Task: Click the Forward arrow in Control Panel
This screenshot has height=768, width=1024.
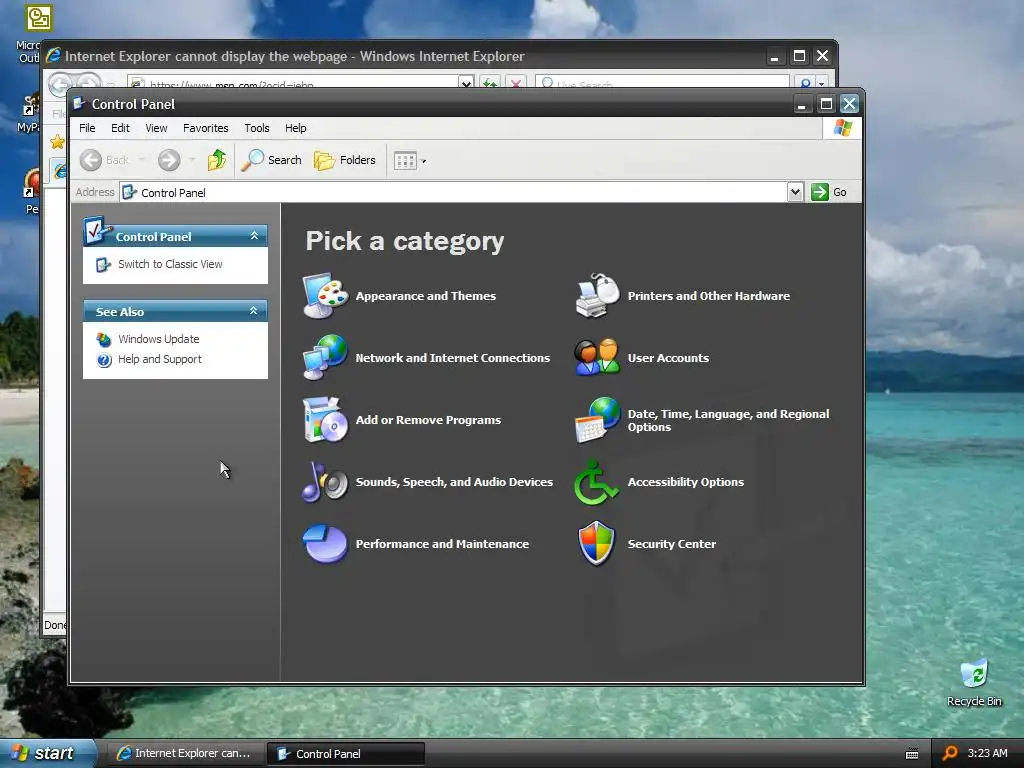Action: coord(169,160)
